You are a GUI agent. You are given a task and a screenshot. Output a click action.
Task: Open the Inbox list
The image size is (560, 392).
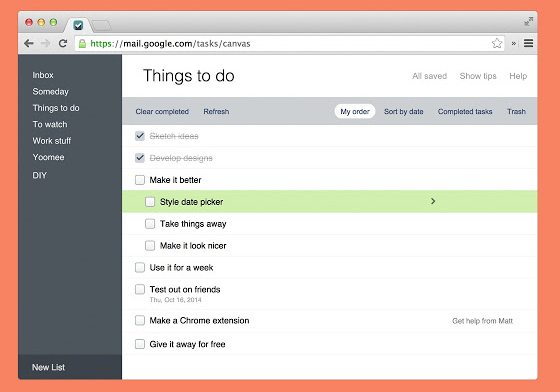(x=43, y=75)
